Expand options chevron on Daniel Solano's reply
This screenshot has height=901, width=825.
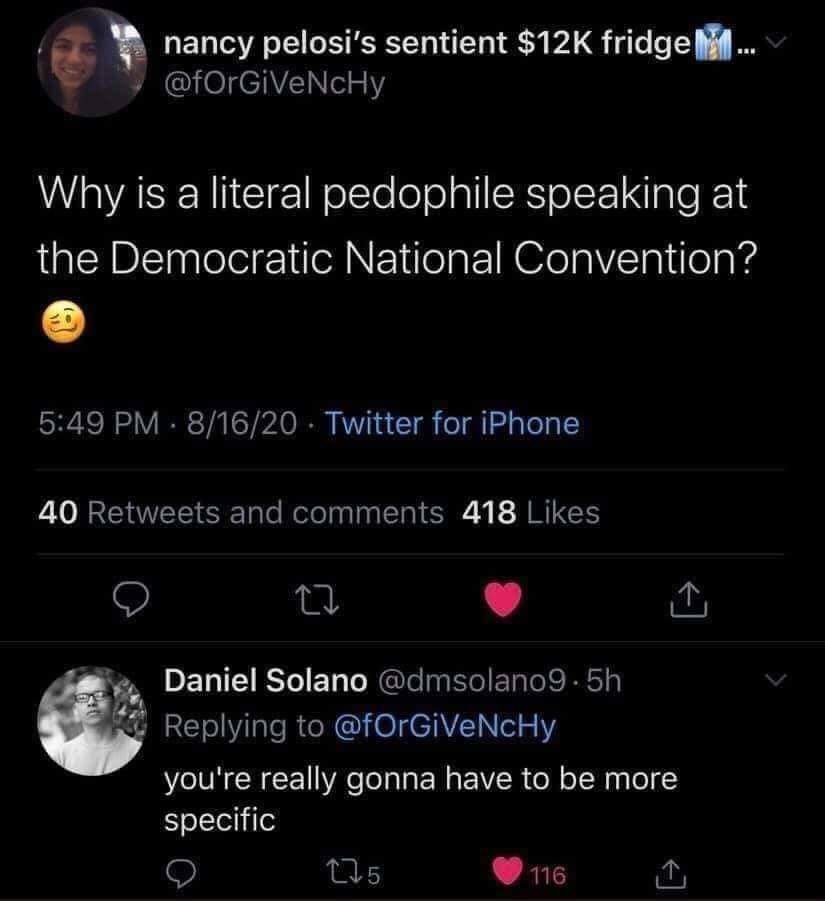774,681
